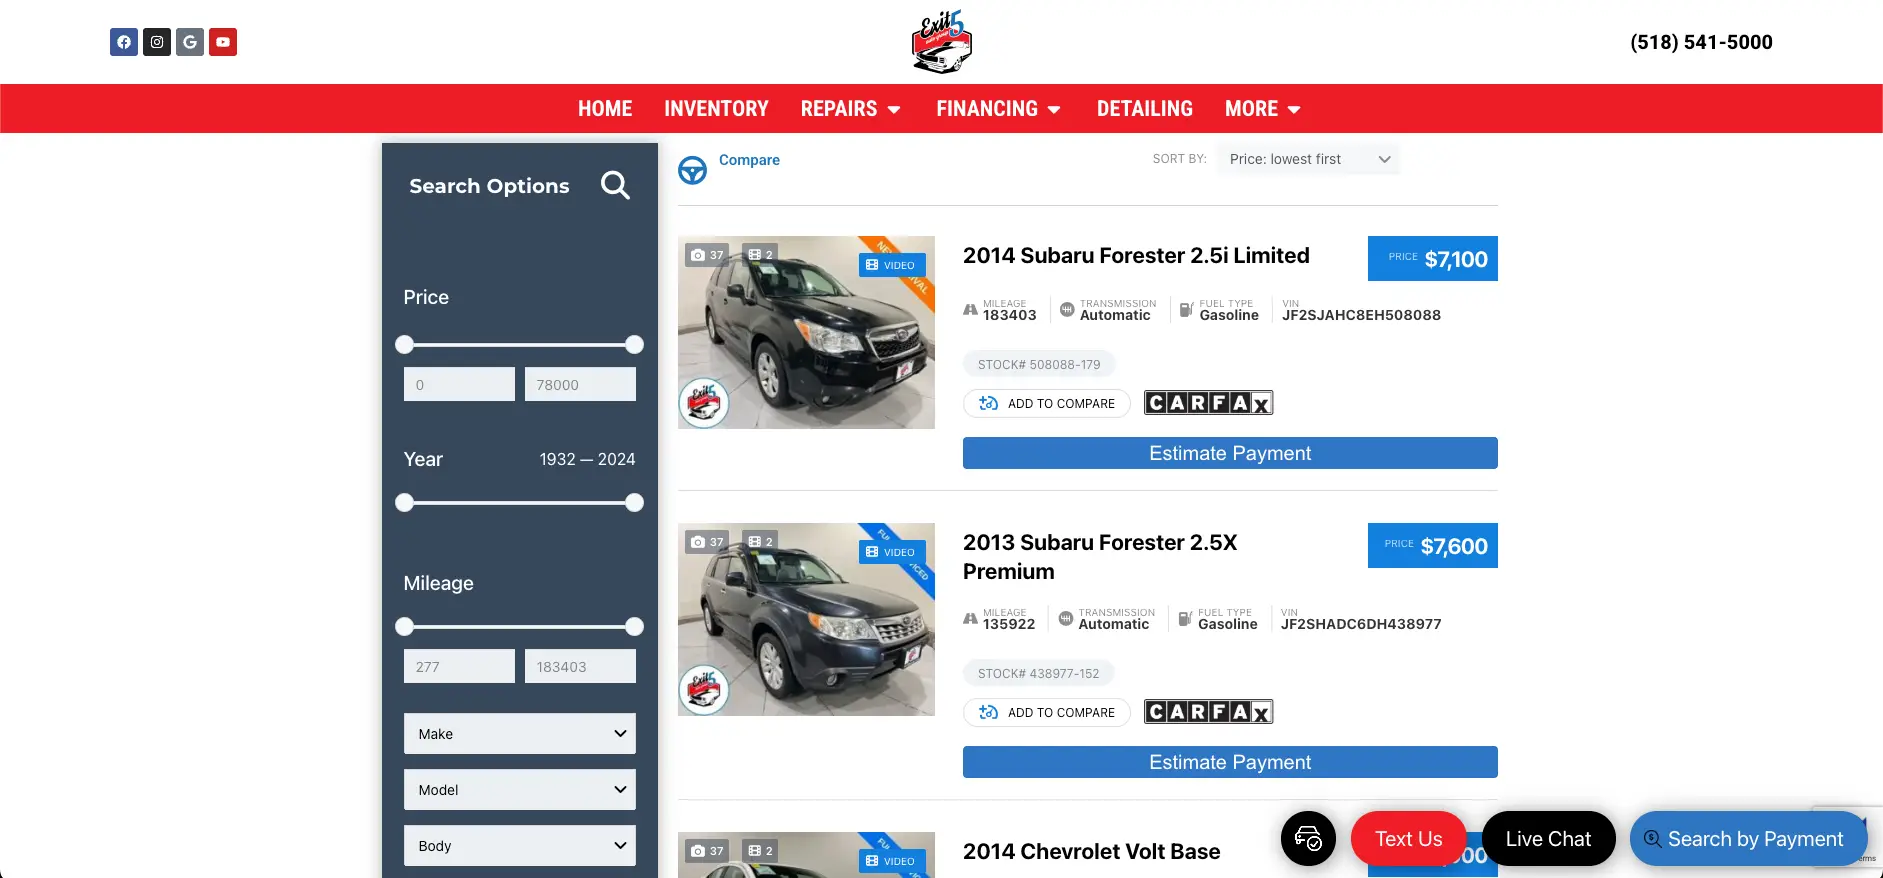Play VIDEO badge on 2014 Chevrolet Volt
The width and height of the screenshot is (1883, 878).
click(x=892, y=861)
